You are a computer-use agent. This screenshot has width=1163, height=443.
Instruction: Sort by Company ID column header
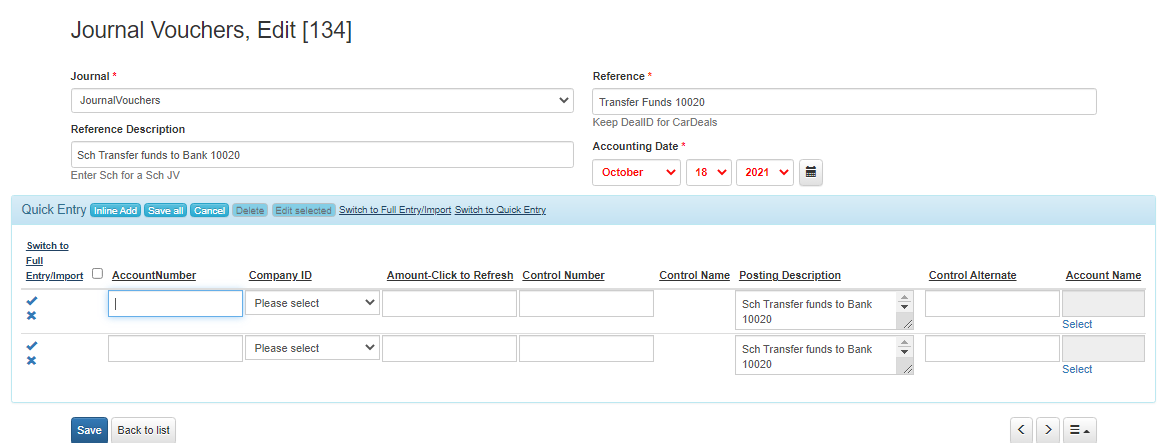click(x=280, y=275)
